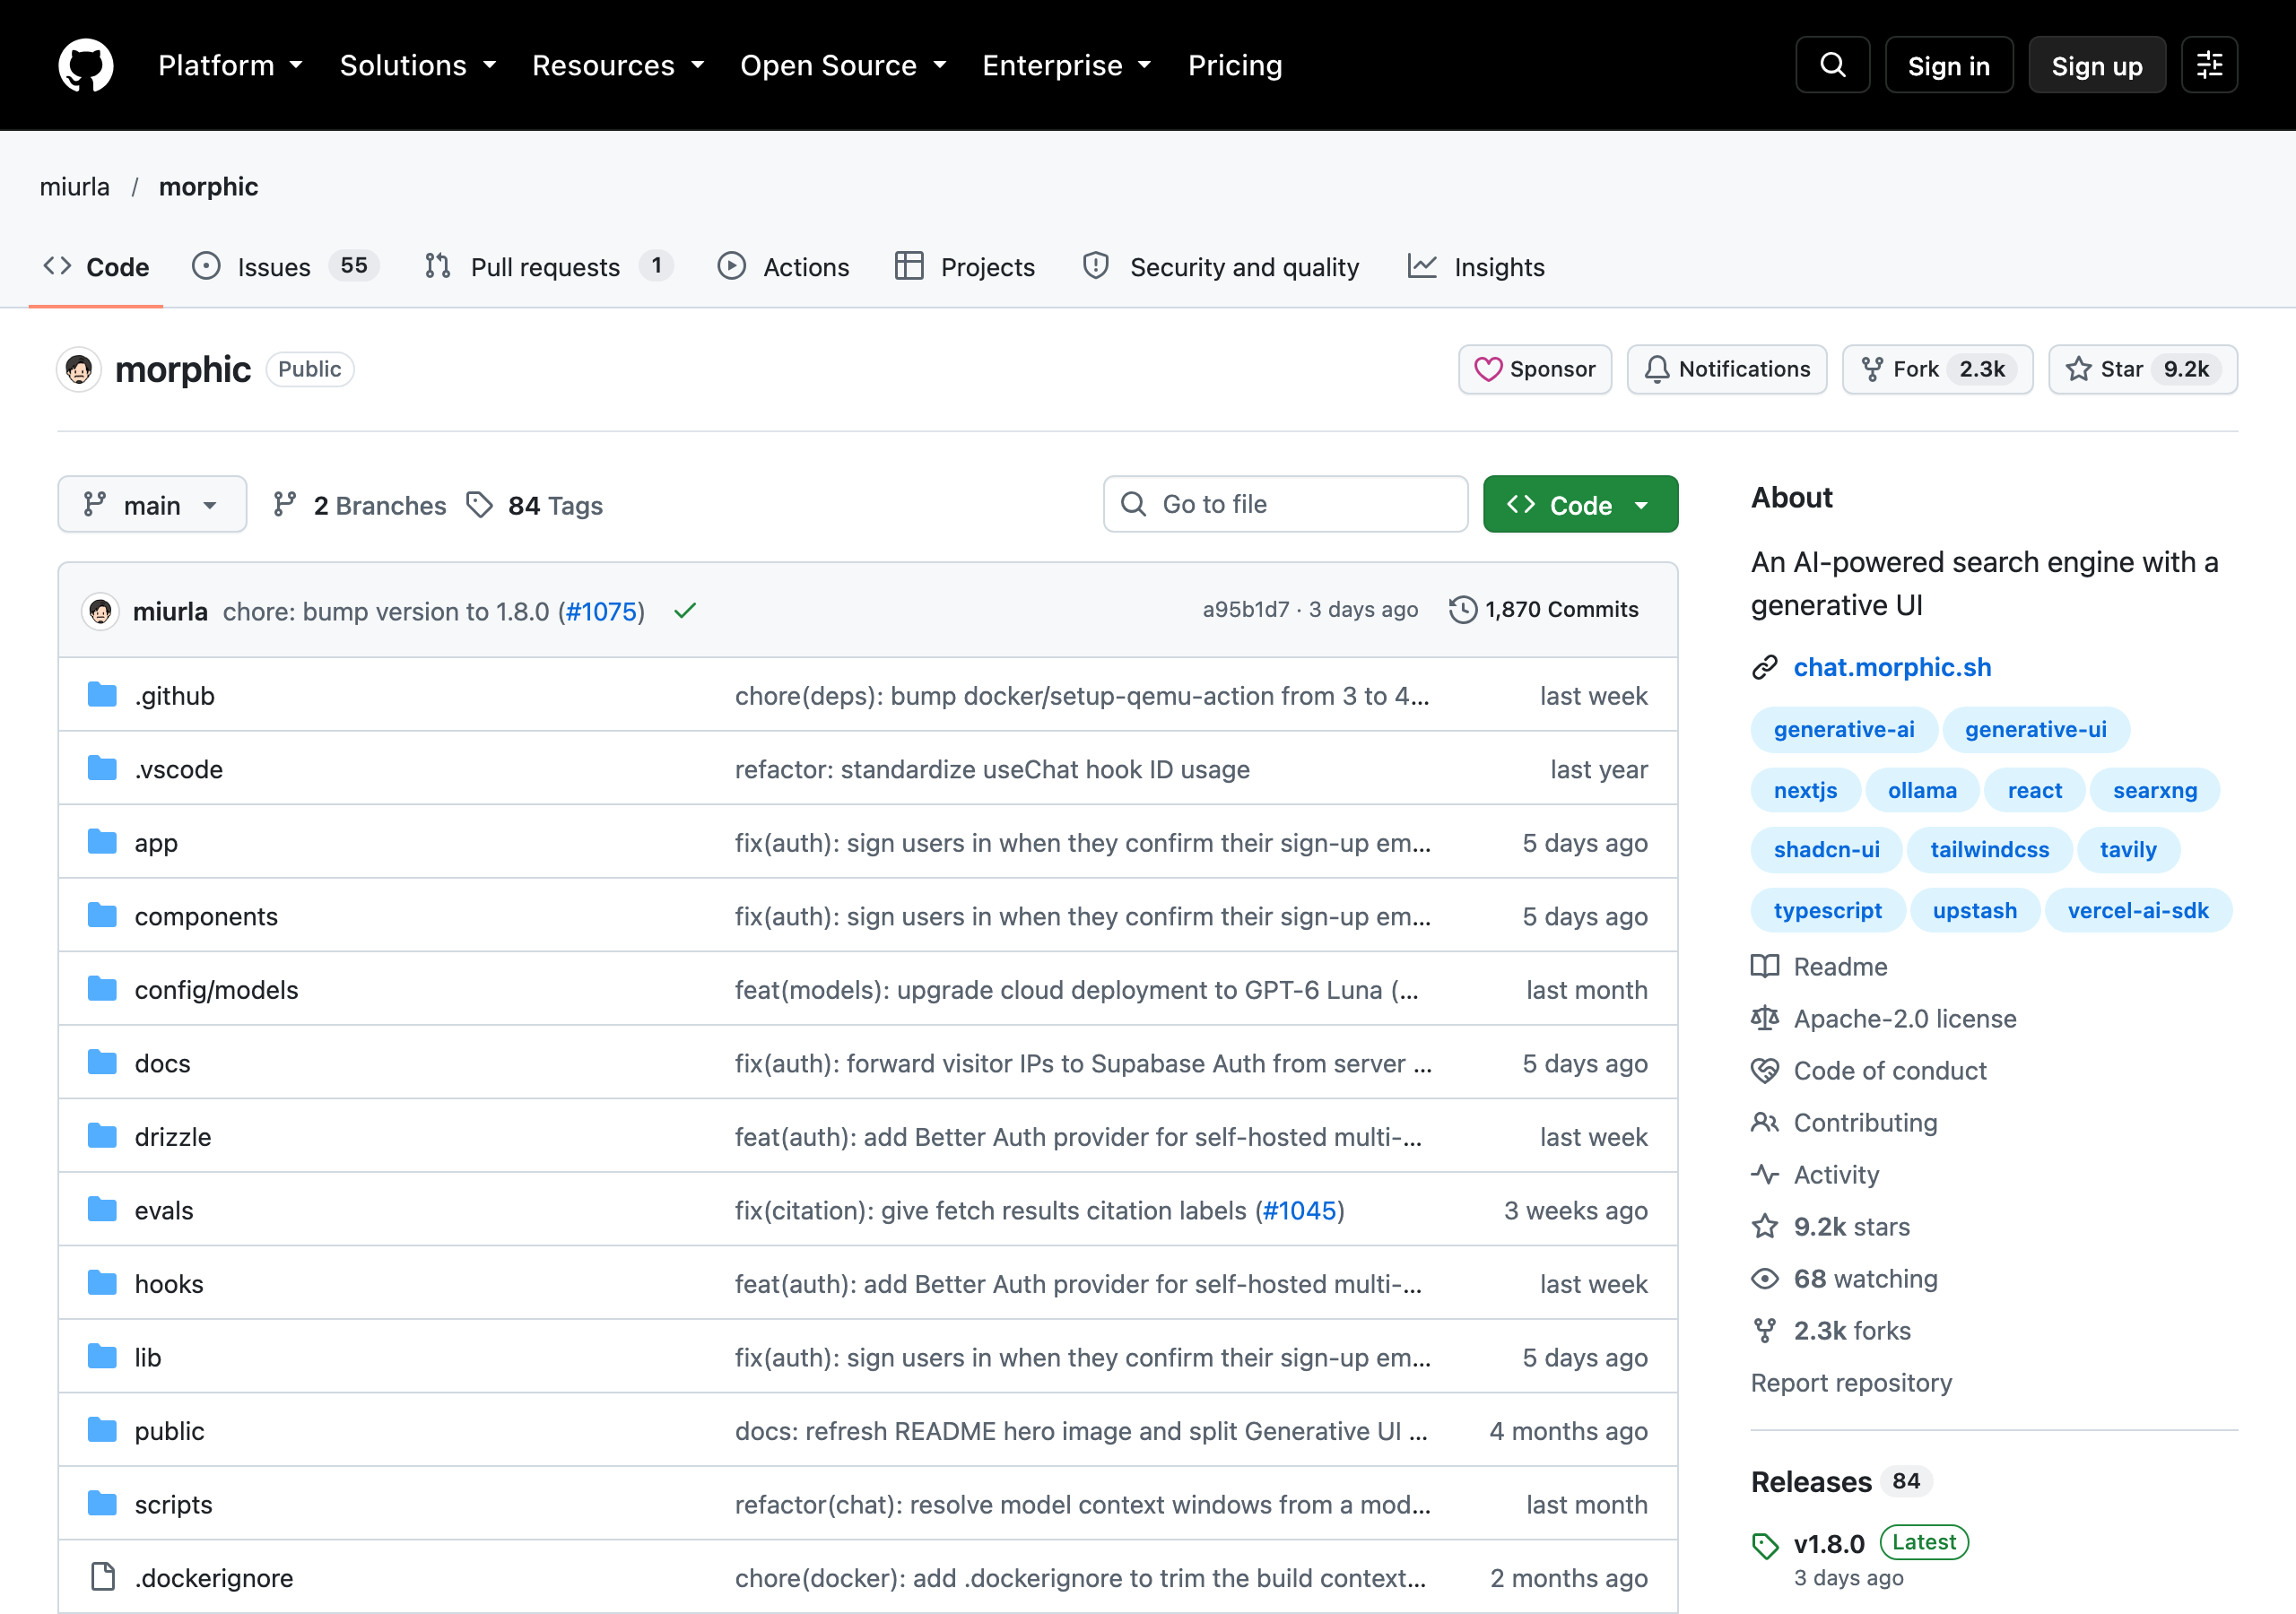2296x1614 pixels.
Task: Open Security and quality tab
Action: [1221, 267]
